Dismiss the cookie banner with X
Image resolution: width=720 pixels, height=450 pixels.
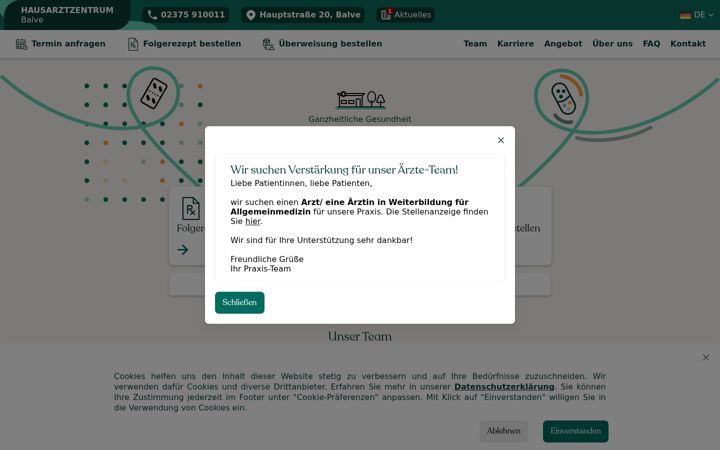click(706, 357)
